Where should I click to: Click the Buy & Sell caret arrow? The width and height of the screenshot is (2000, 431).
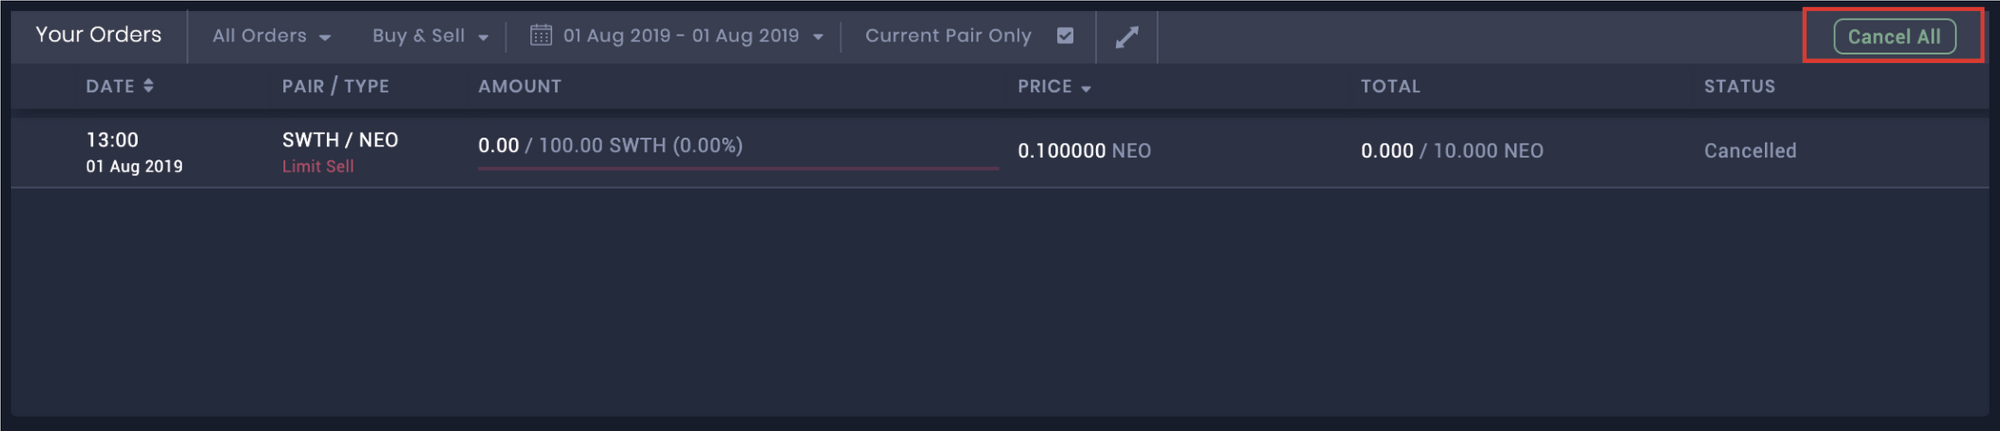[x=483, y=38]
